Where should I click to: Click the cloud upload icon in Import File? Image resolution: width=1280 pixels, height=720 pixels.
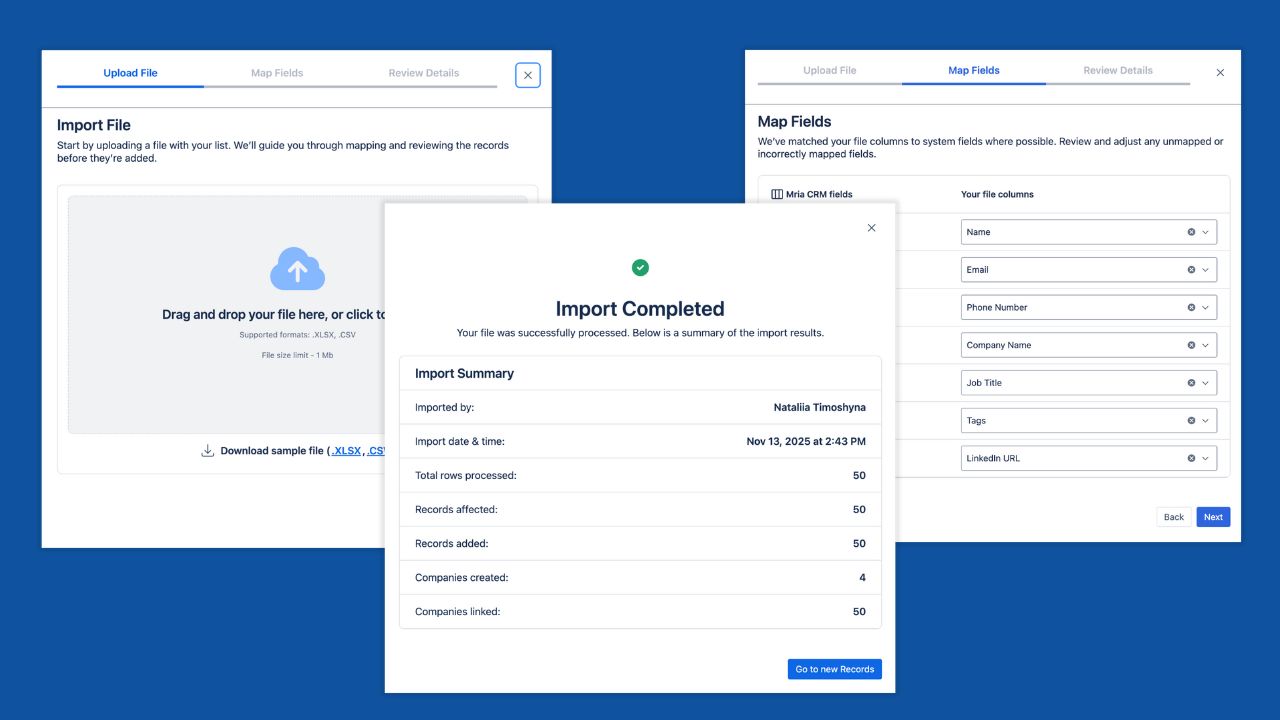[297, 269]
